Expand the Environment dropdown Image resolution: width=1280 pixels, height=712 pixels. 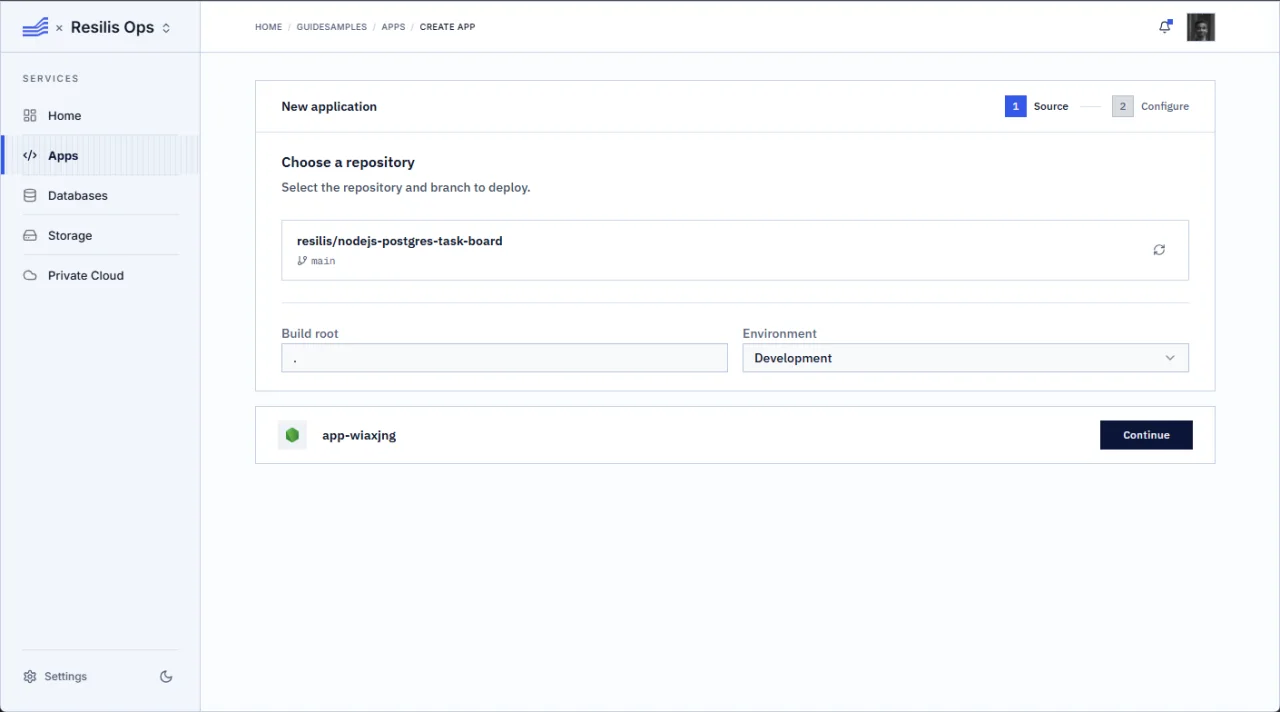[965, 358]
